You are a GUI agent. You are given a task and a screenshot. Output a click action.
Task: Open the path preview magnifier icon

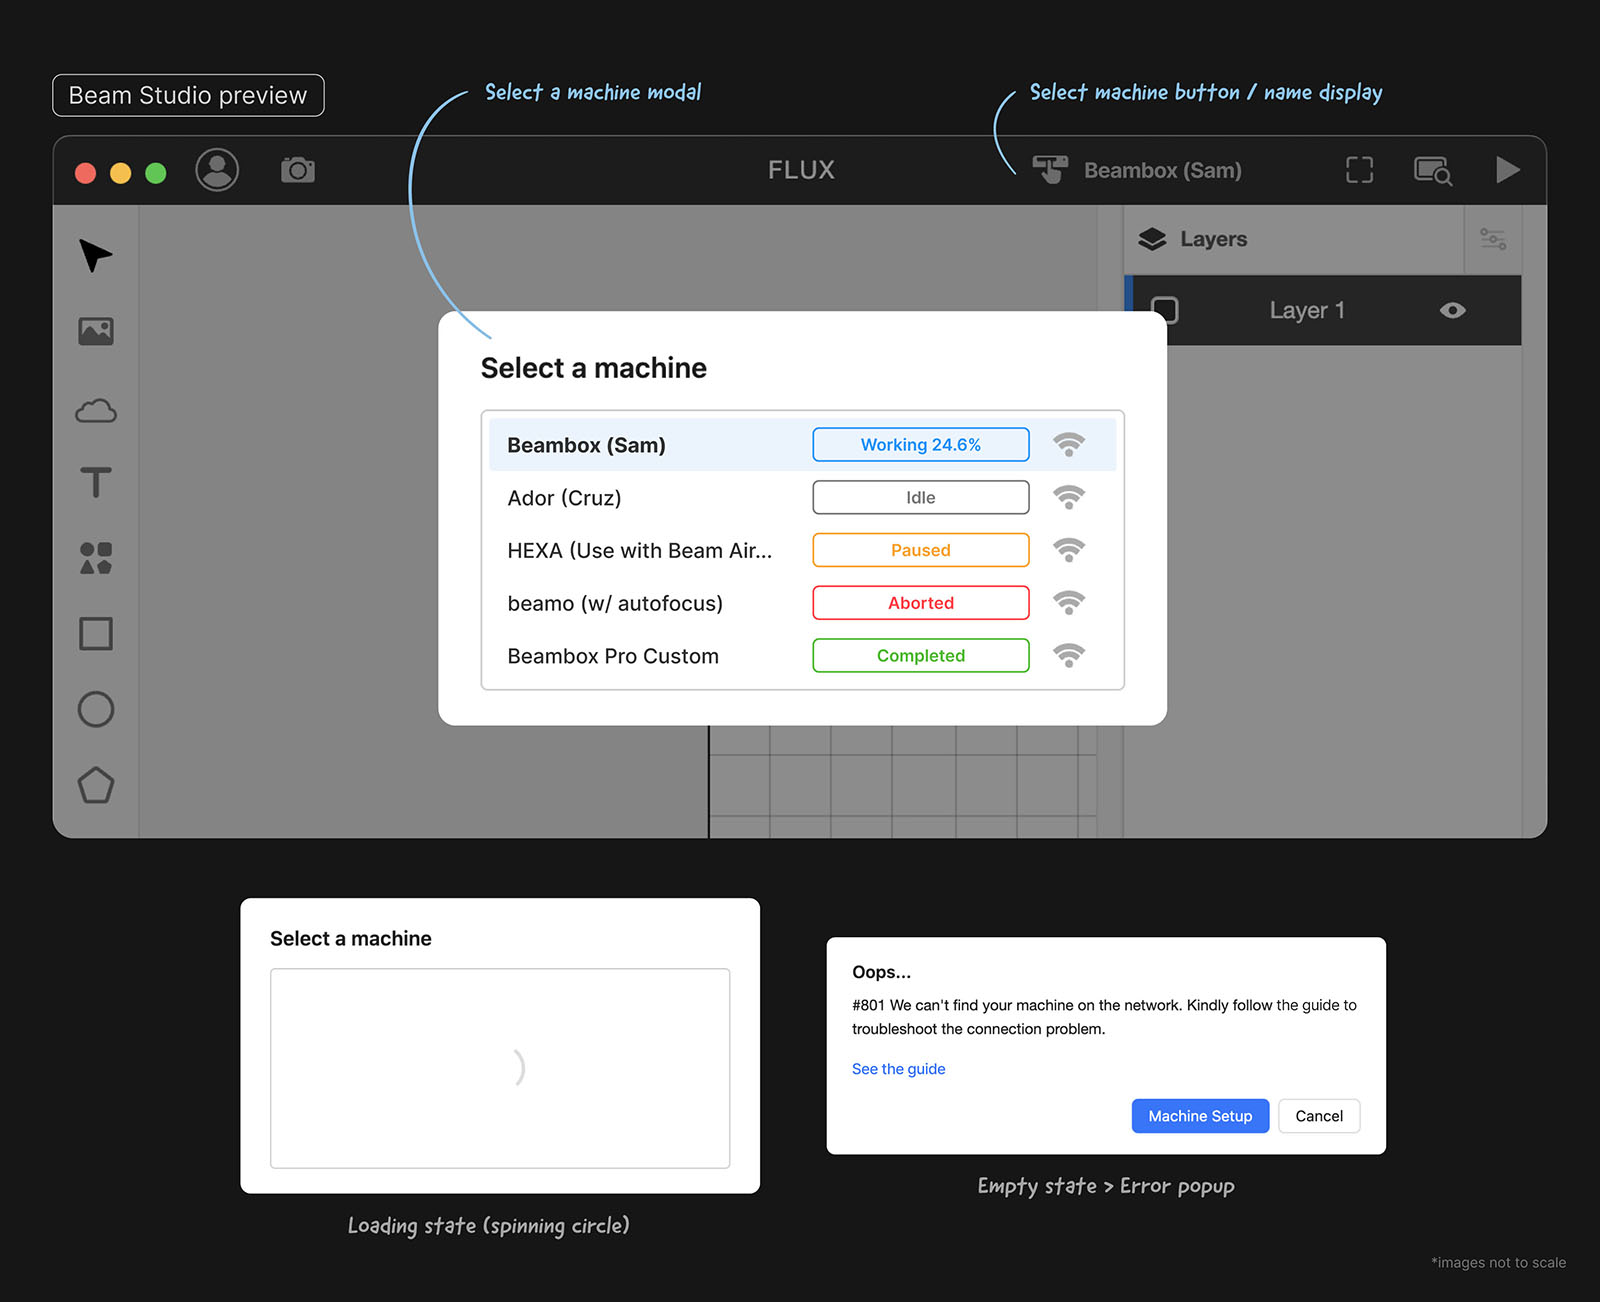(x=1433, y=171)
